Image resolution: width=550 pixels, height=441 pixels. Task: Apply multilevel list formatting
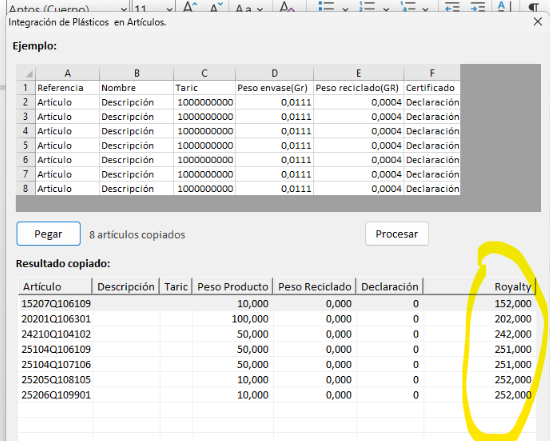click(408, 6)
